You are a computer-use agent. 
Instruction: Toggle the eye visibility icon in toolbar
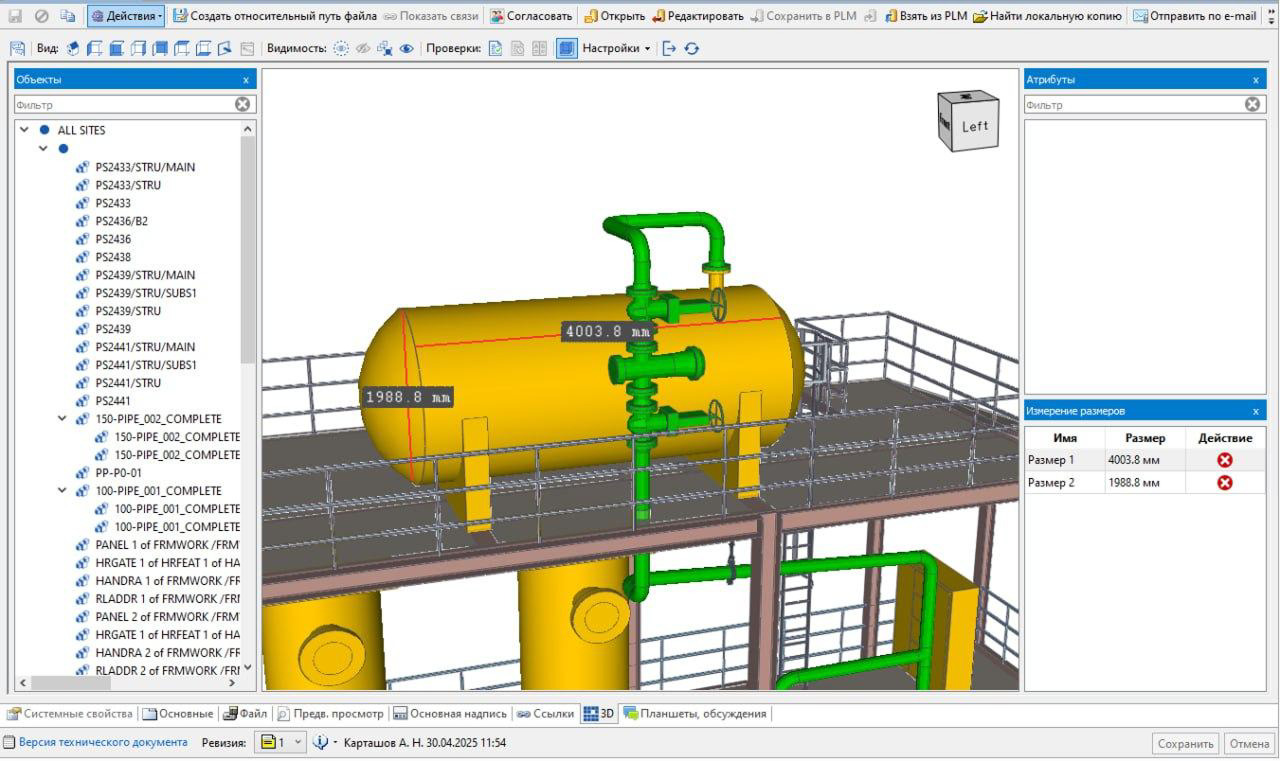tap(407, 48)
